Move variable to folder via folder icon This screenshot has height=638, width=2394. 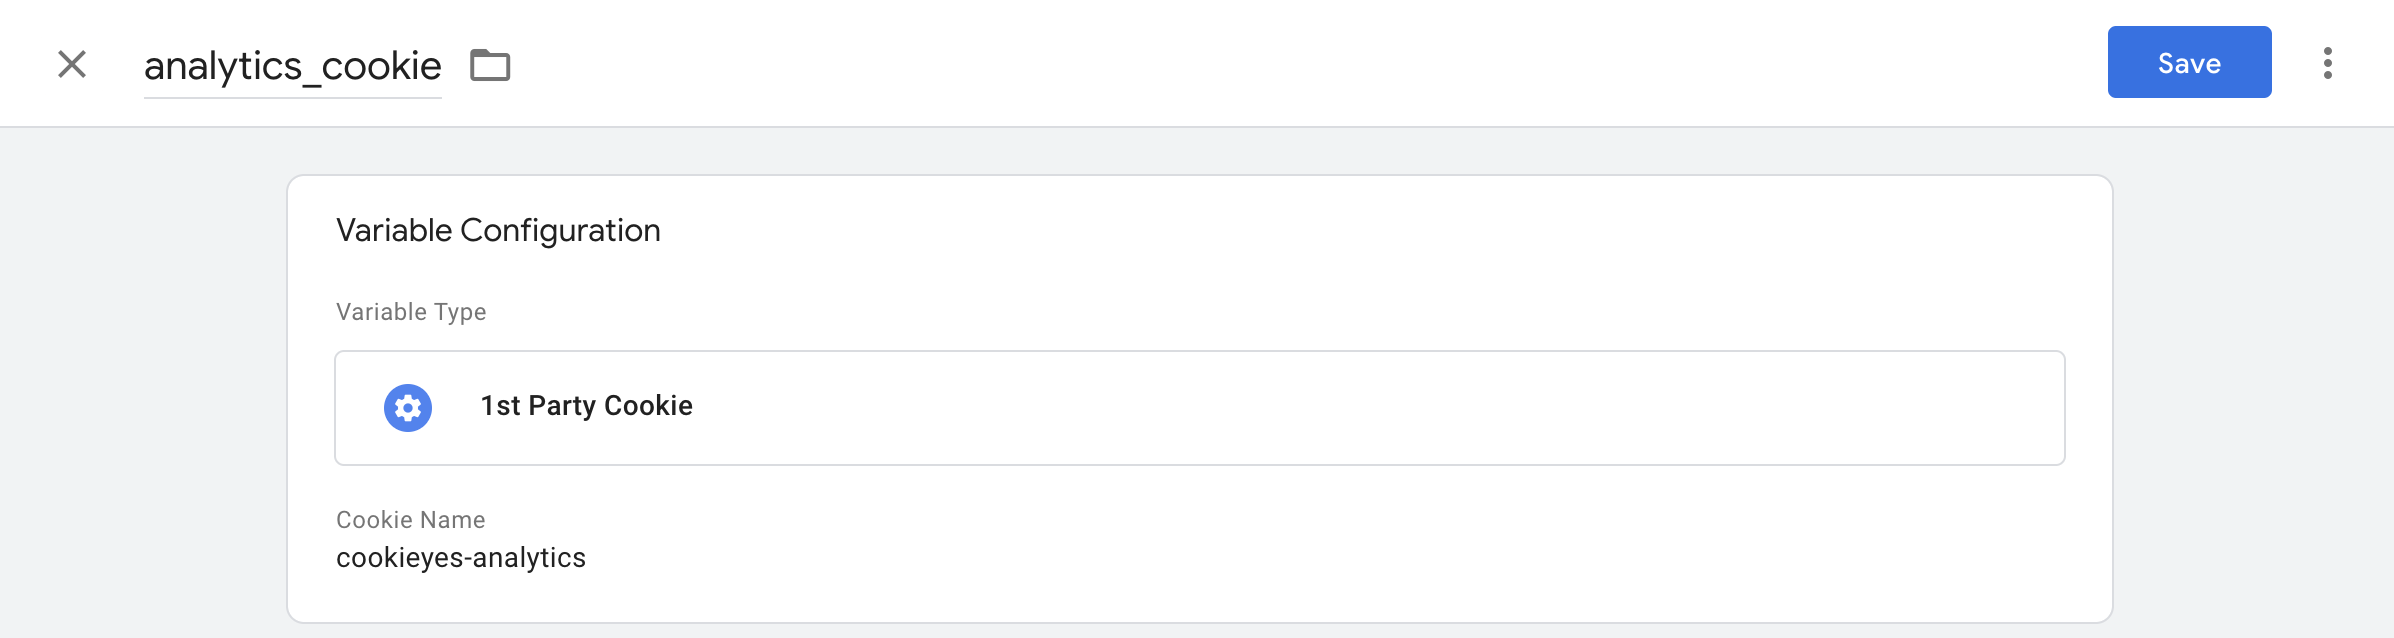490,65
